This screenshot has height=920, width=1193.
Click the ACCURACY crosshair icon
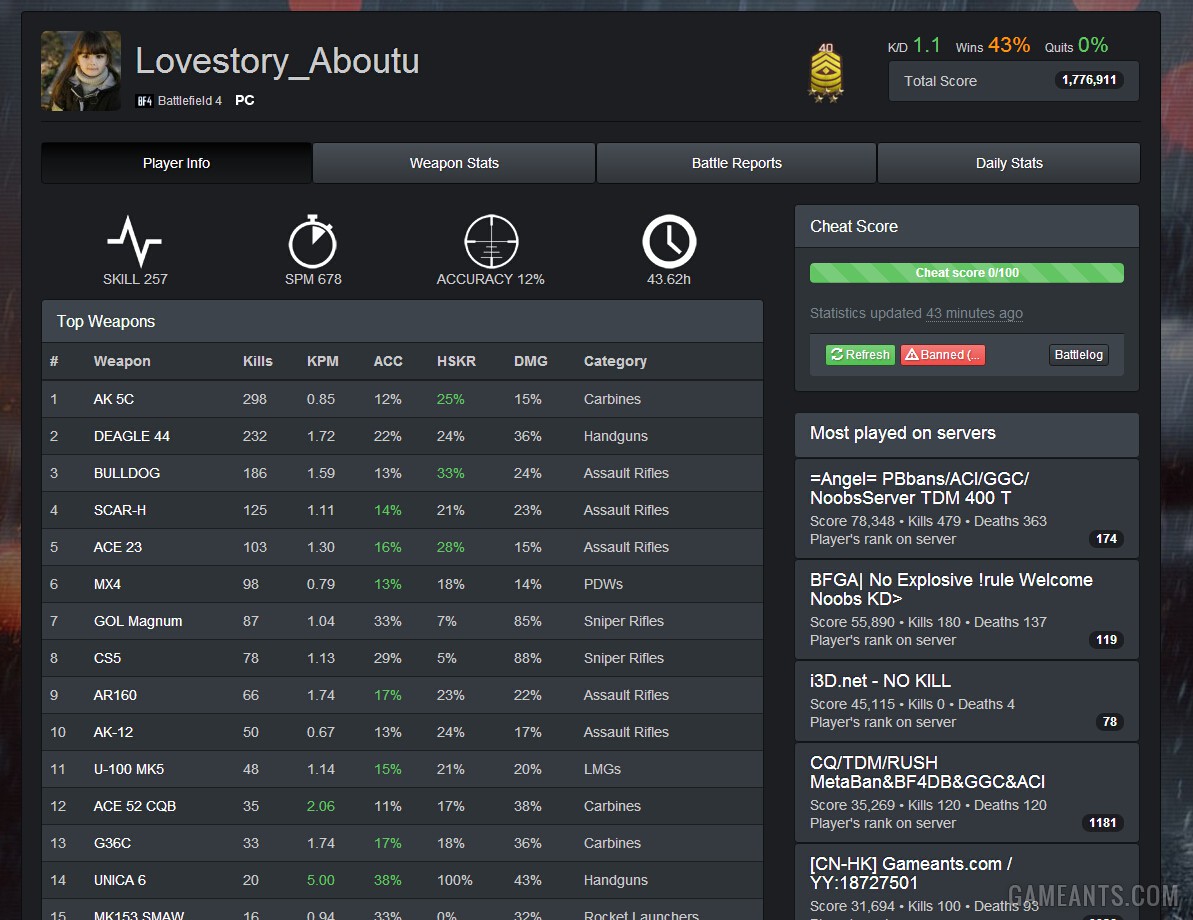pos(492,241)
